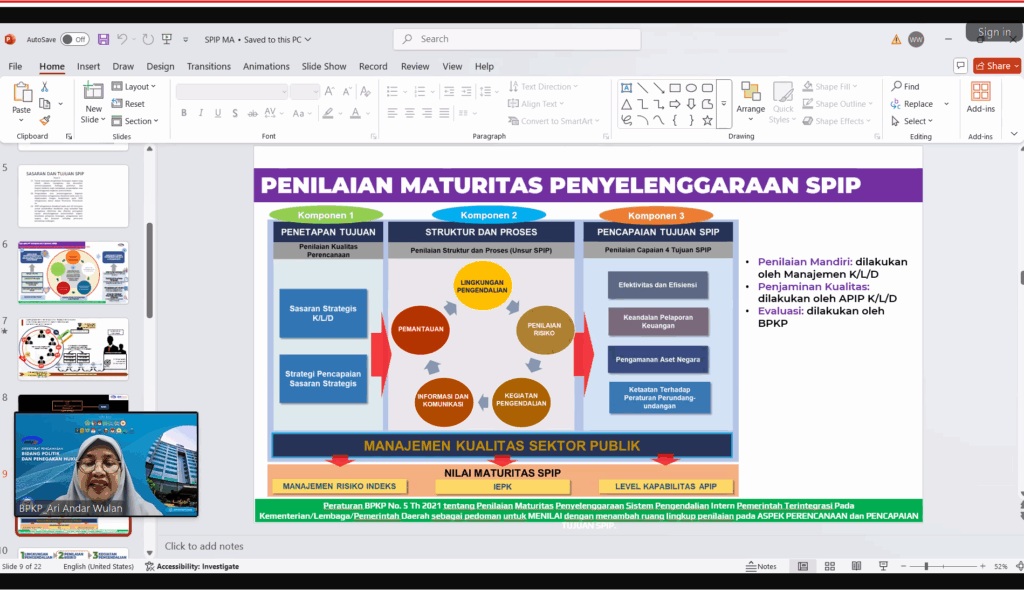Click the Save icon in title bar
Image resolution: width=1024 pixels, height=590 pixels.
pyautogui.click(x=103, y=39)
